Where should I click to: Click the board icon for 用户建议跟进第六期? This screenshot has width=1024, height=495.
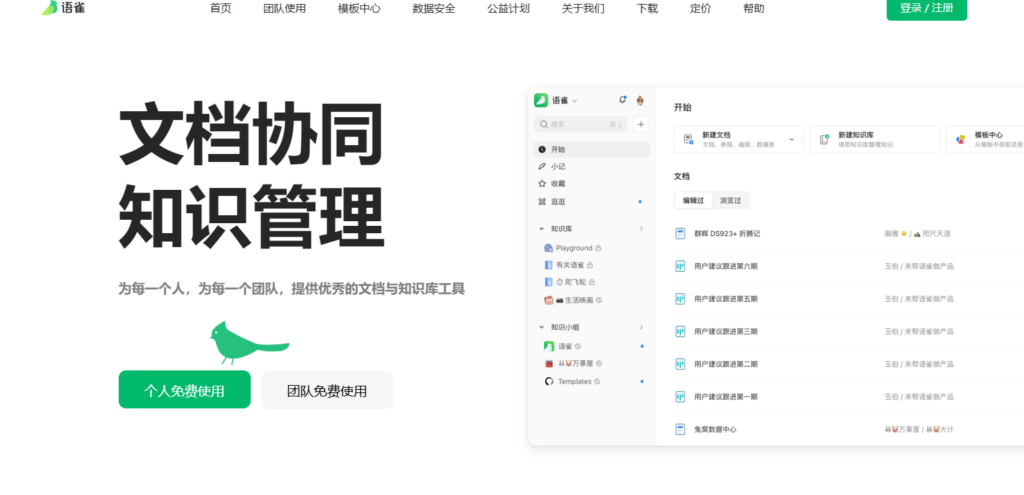point(680,266)
